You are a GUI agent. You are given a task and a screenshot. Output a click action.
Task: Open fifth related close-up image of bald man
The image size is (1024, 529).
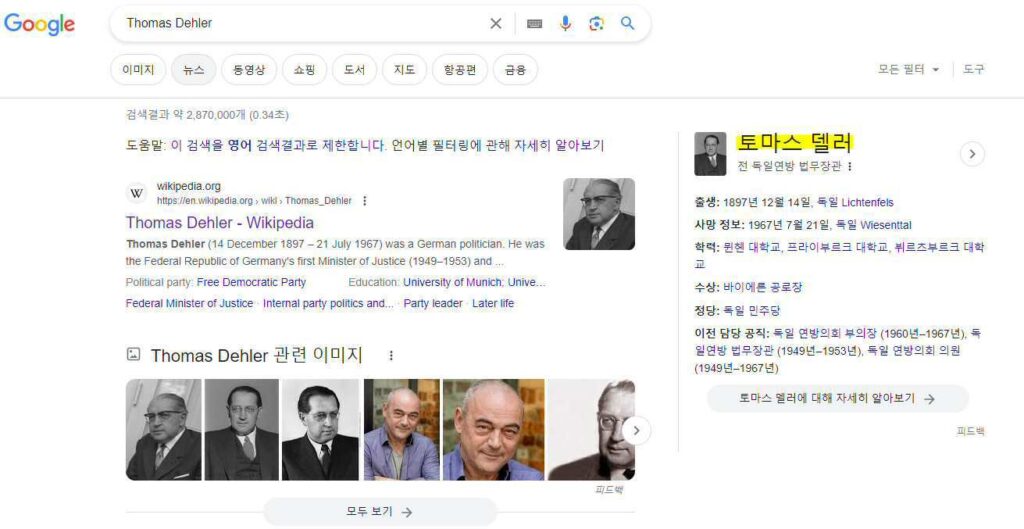tap(494, 430)
